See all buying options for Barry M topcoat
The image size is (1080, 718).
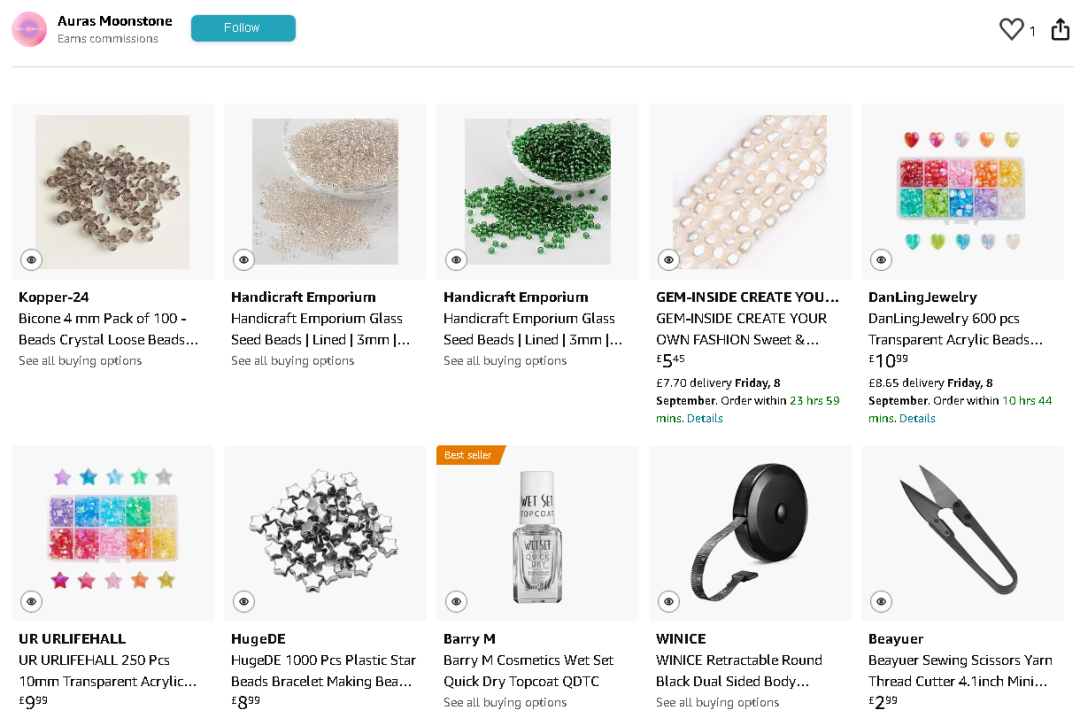point(505,703)
